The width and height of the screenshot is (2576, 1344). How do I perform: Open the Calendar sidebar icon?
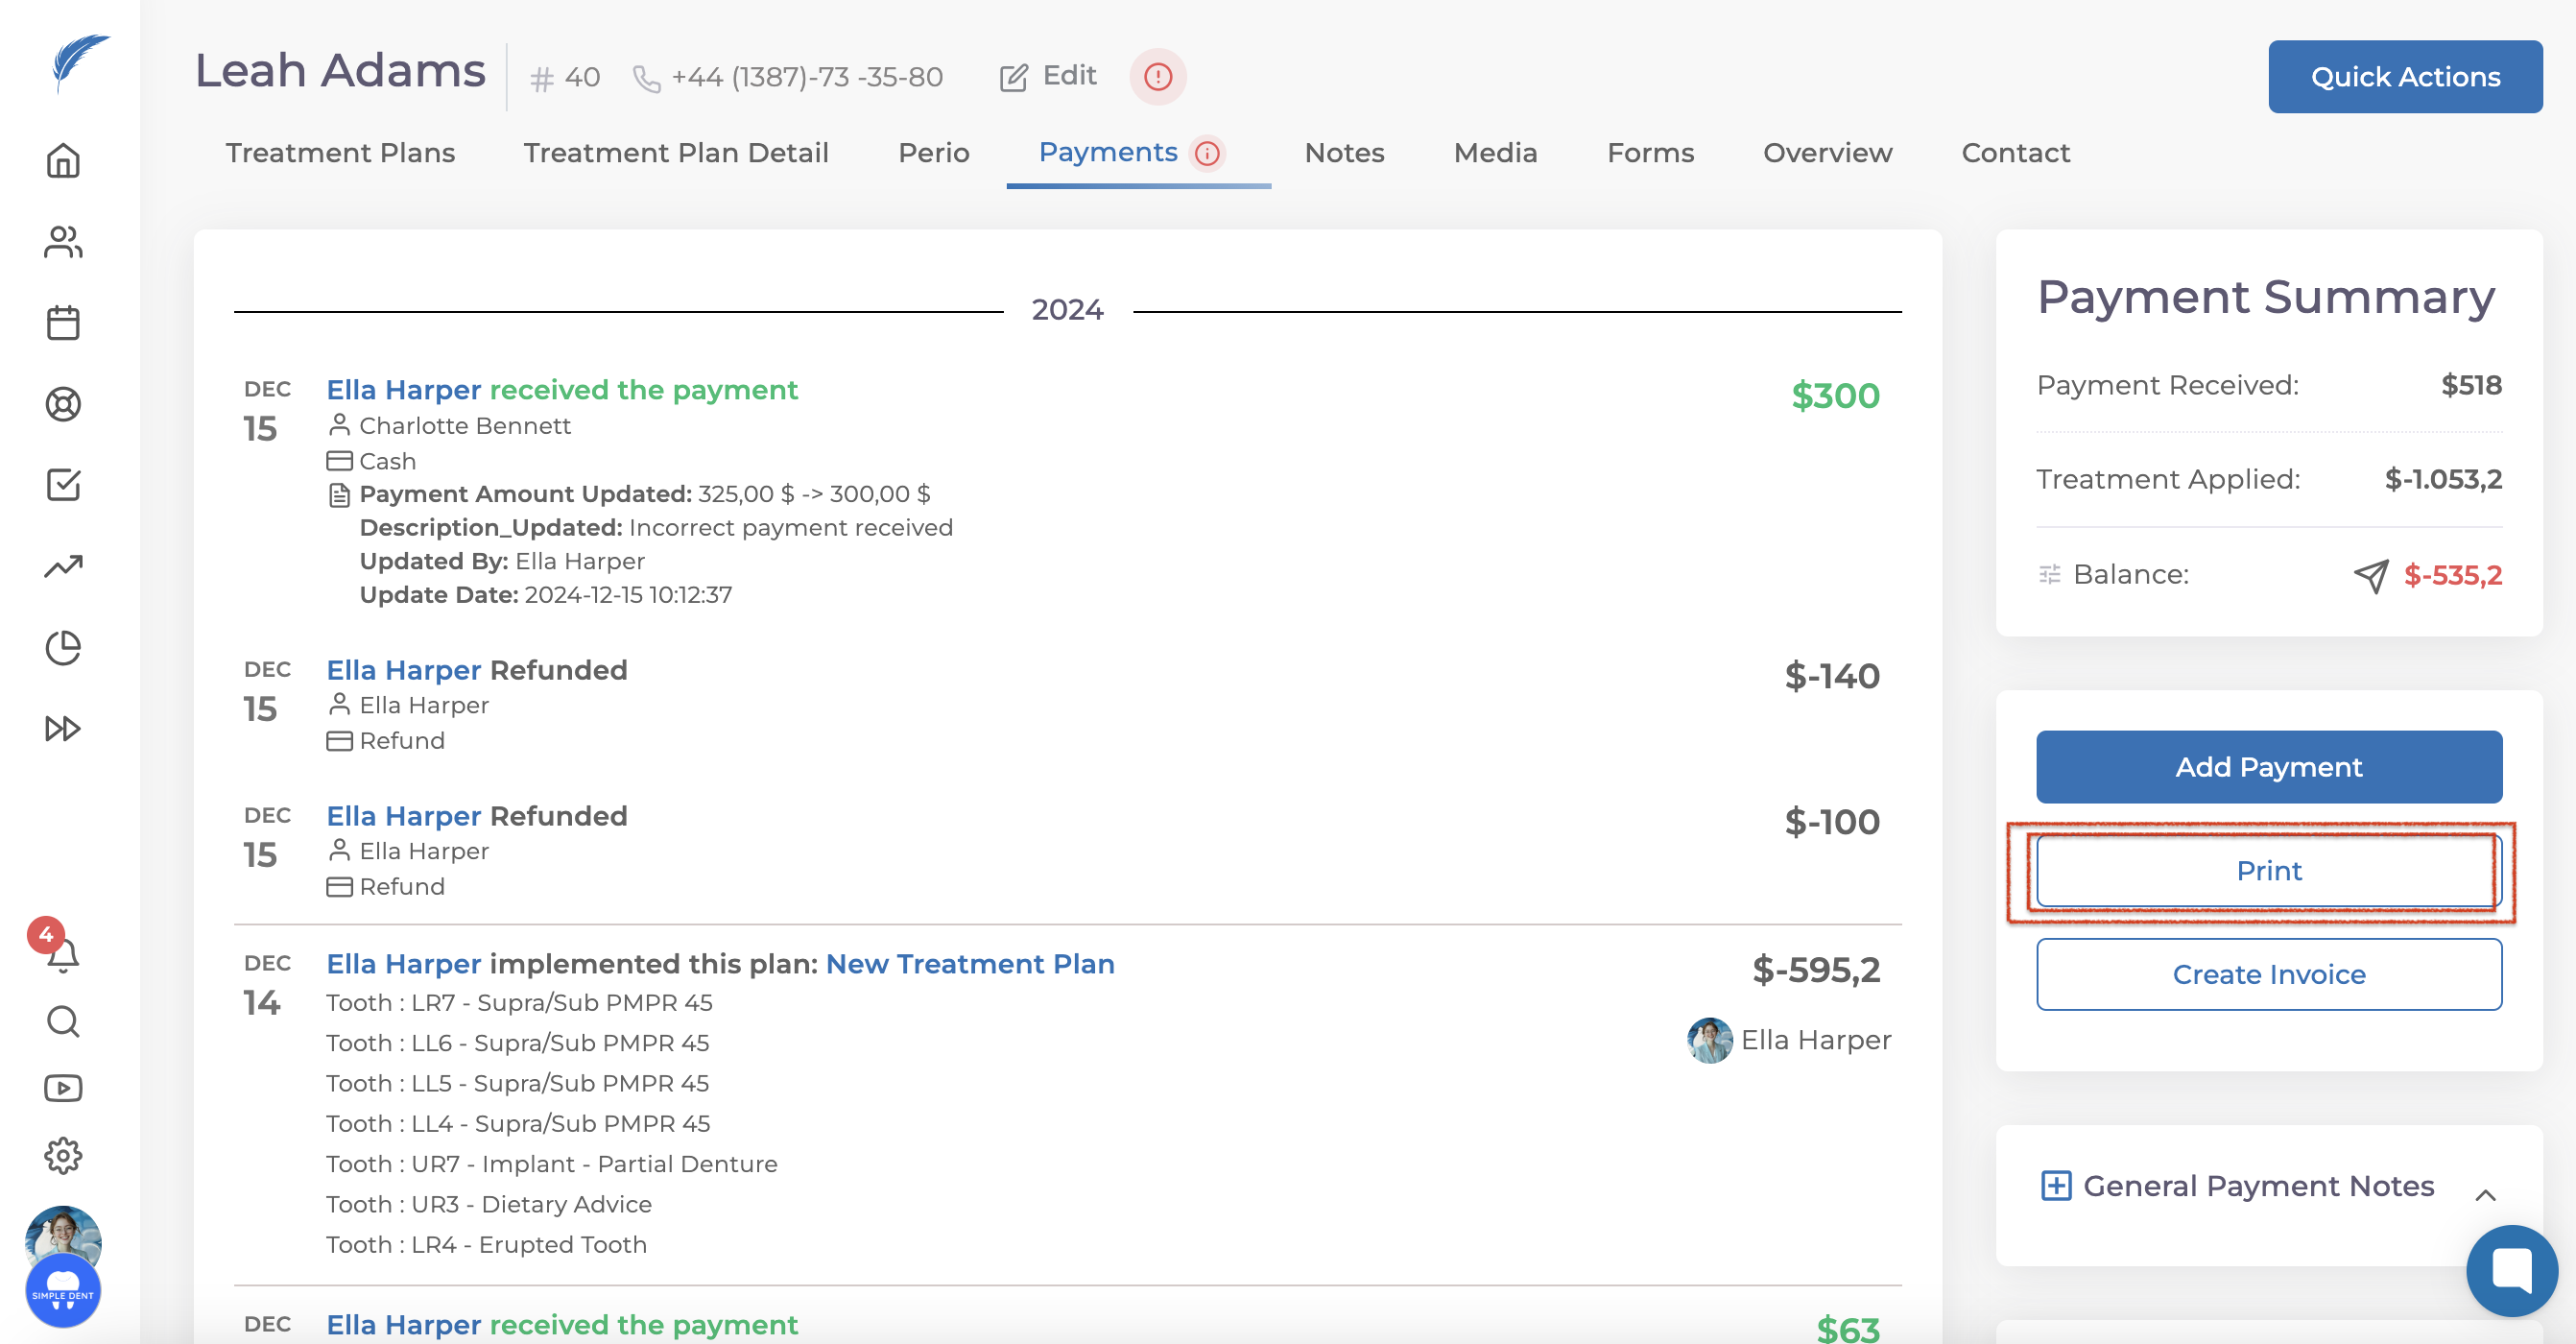pos(63,323)
